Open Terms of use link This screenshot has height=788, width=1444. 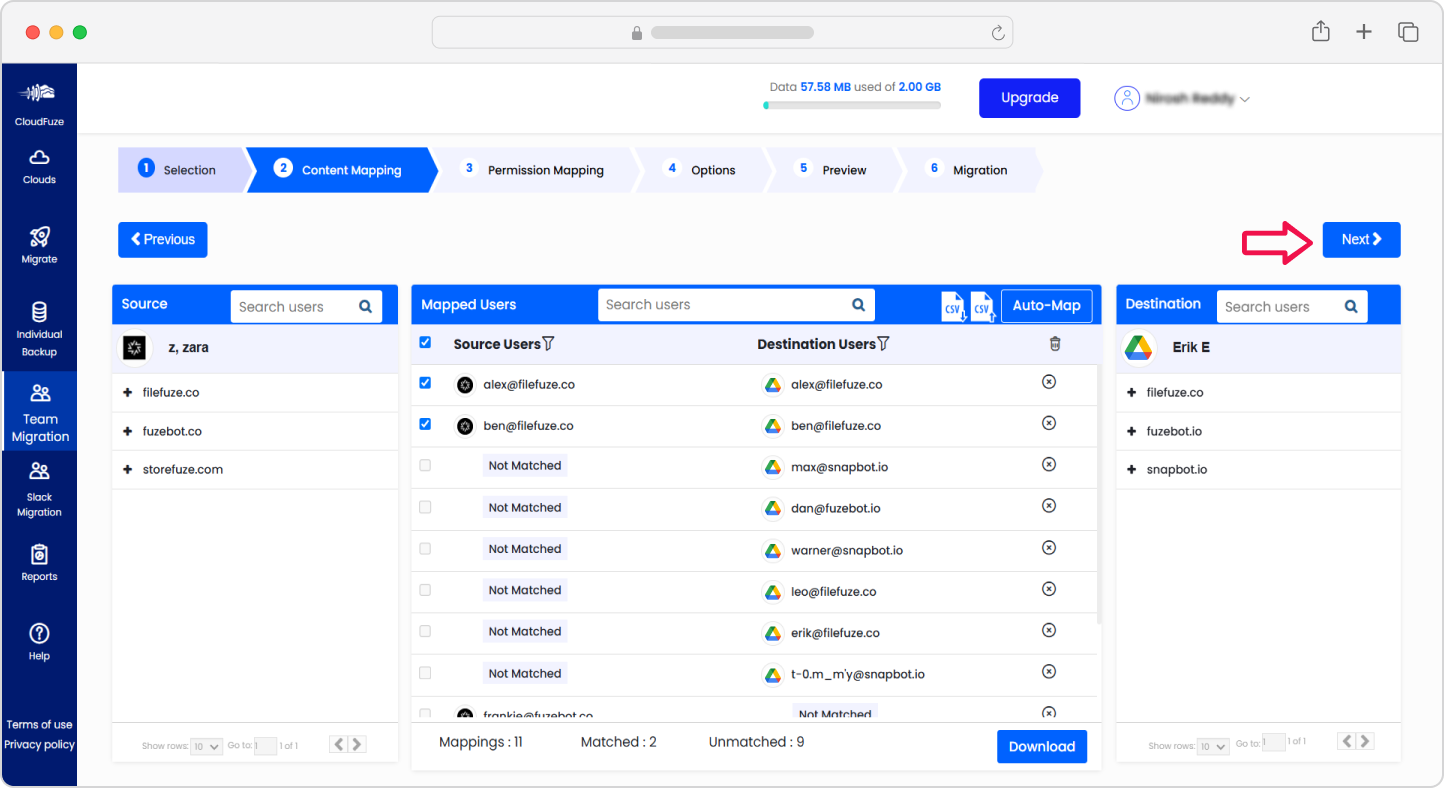pyautogui.click(x=40, y=725)
